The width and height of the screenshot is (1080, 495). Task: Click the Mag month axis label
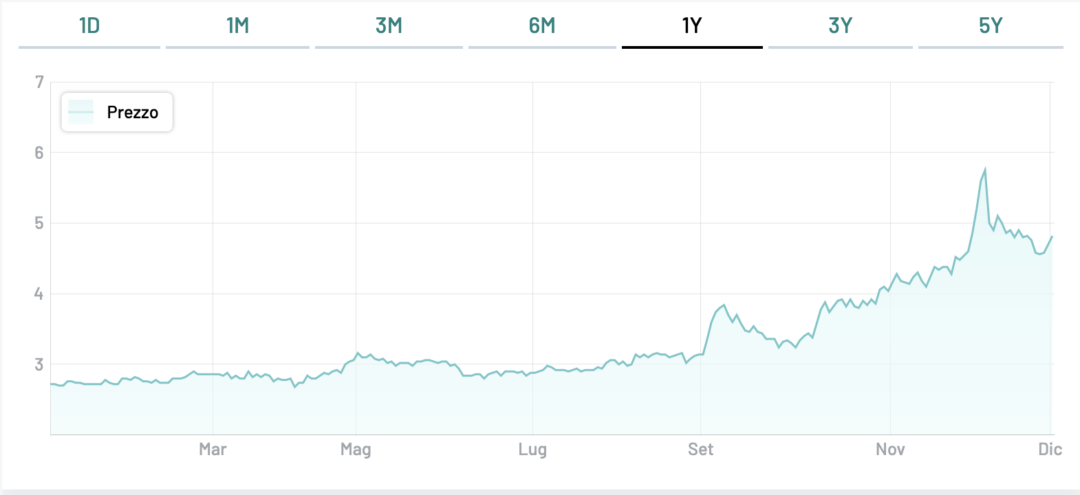pos(356,450)
